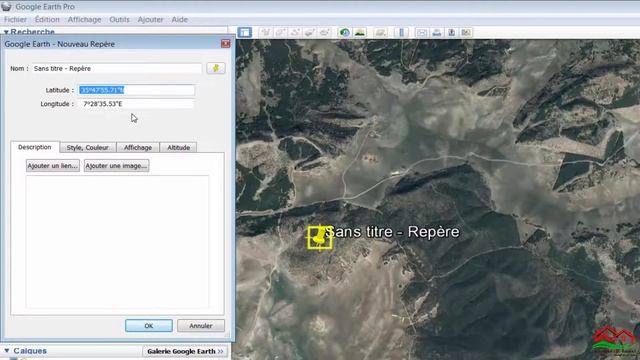The image size is (640, 360).
Task: Click the Add Polygon toolbar icon
Action: pyautogui.click(x=280, y=32)
